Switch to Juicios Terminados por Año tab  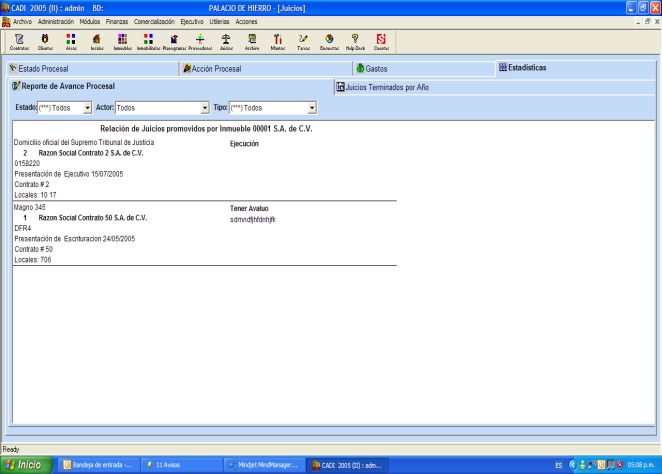tap(386, 87)
